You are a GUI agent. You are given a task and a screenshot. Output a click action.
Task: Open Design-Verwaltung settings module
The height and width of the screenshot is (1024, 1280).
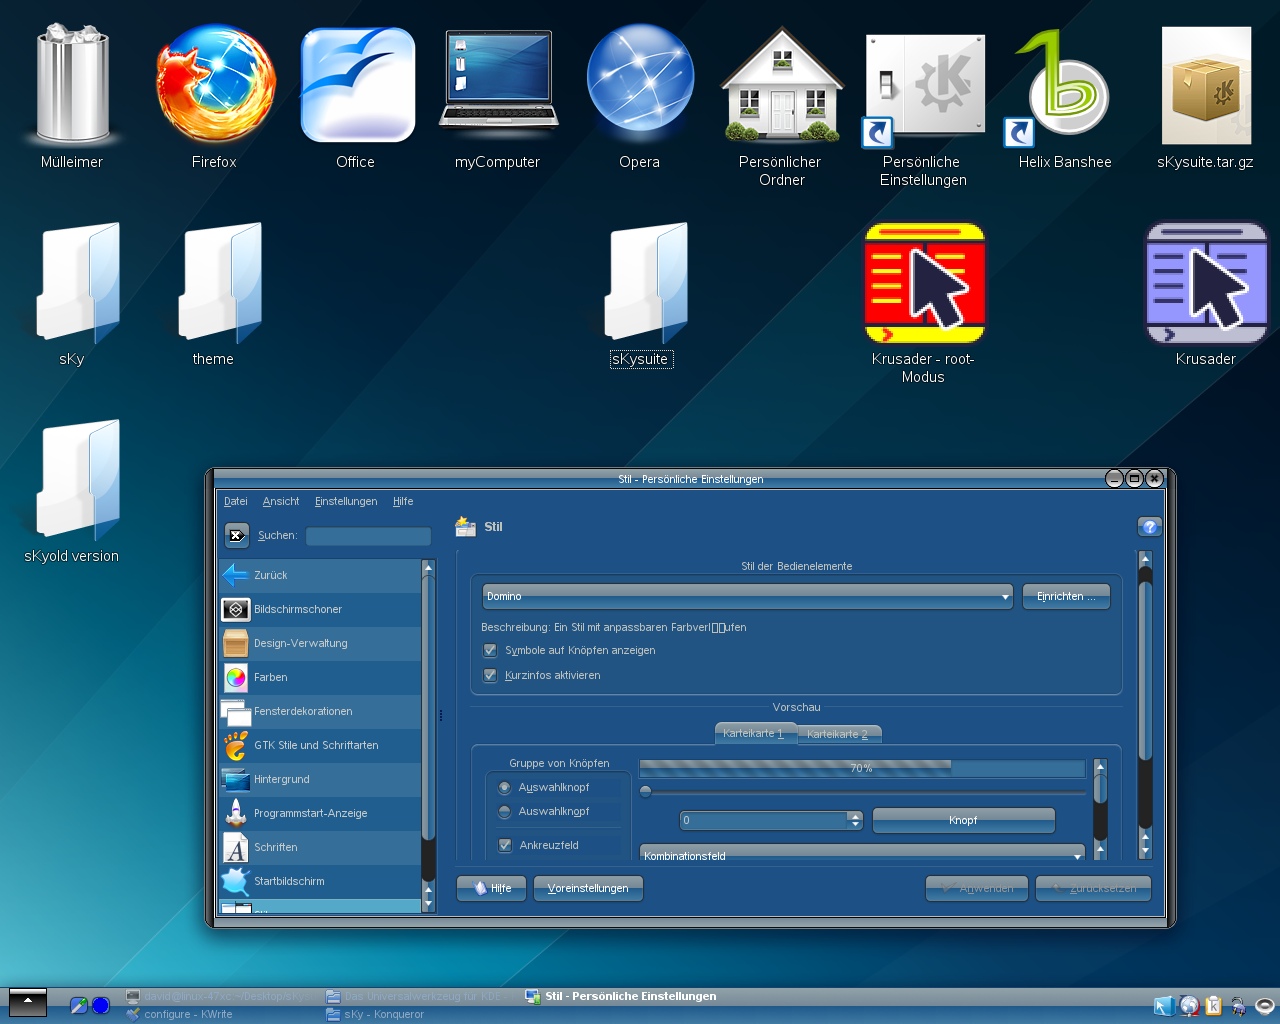(x=321, y=643)
